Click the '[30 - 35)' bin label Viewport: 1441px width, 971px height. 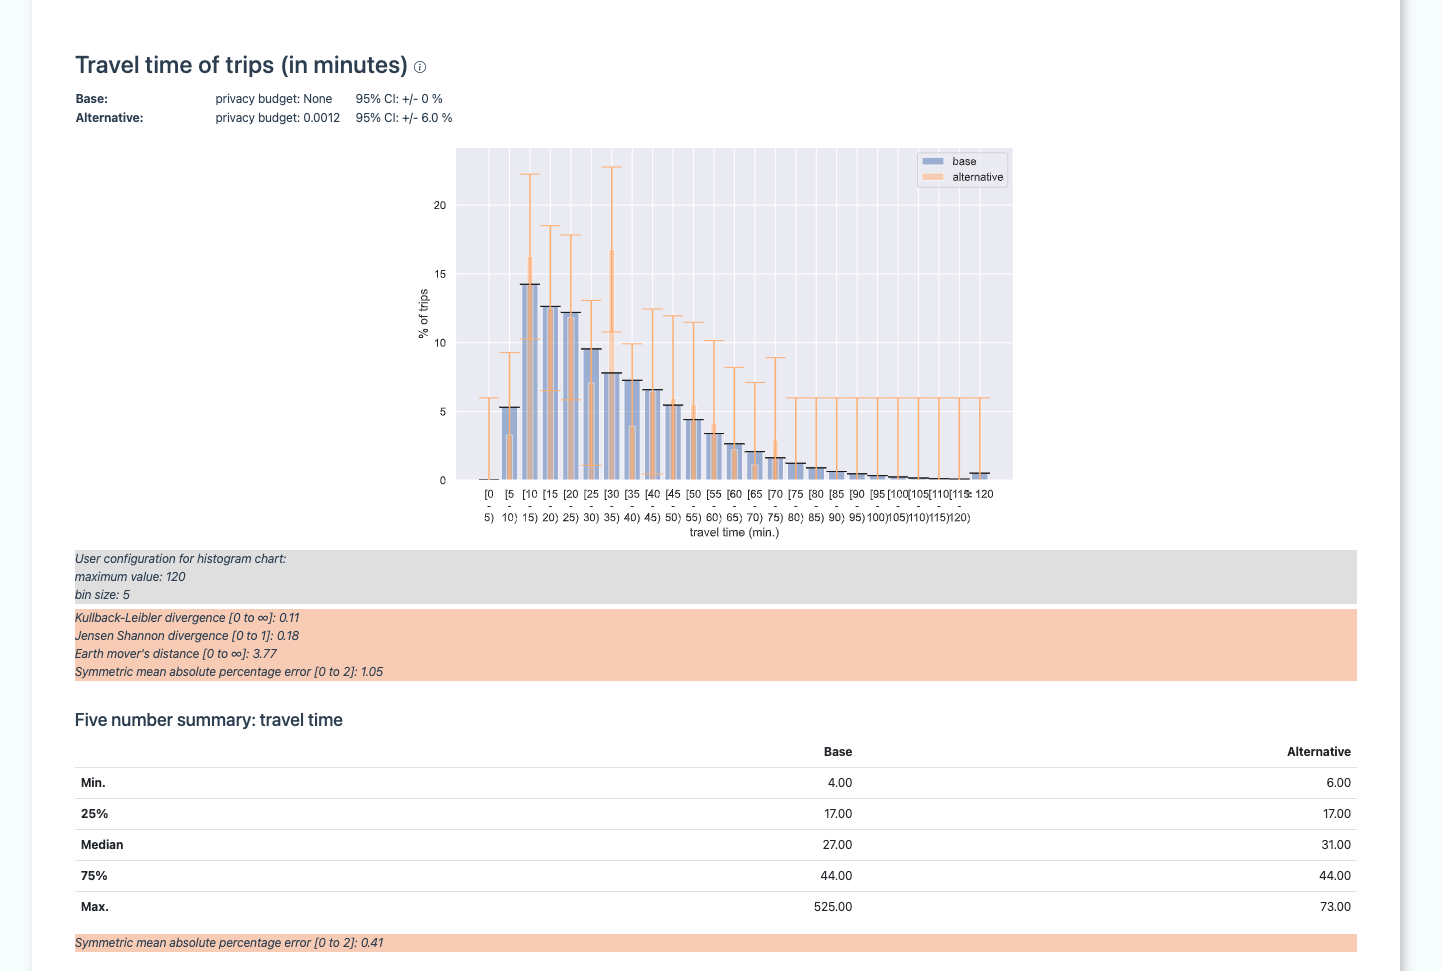pyautogui.click(x=612, y=505)
